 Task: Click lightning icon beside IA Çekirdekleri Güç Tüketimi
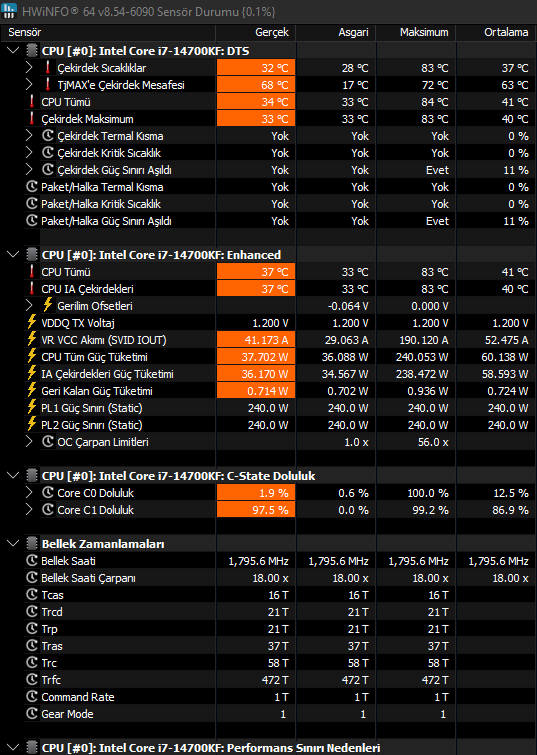click(32, 373)
